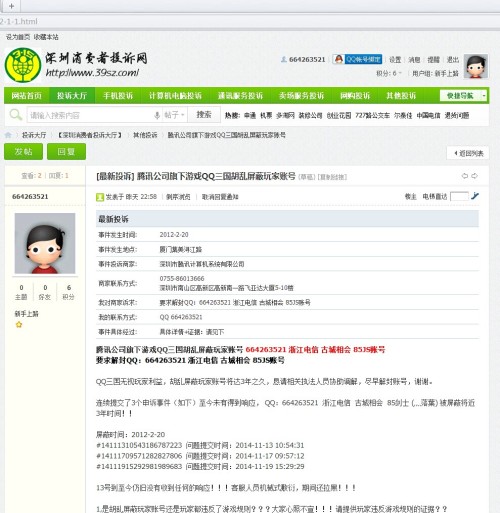This screenshot has height=513, width=500.
Task: Click the 投诉大厅 breadcrumb link
Action: (x=34, y=135)
